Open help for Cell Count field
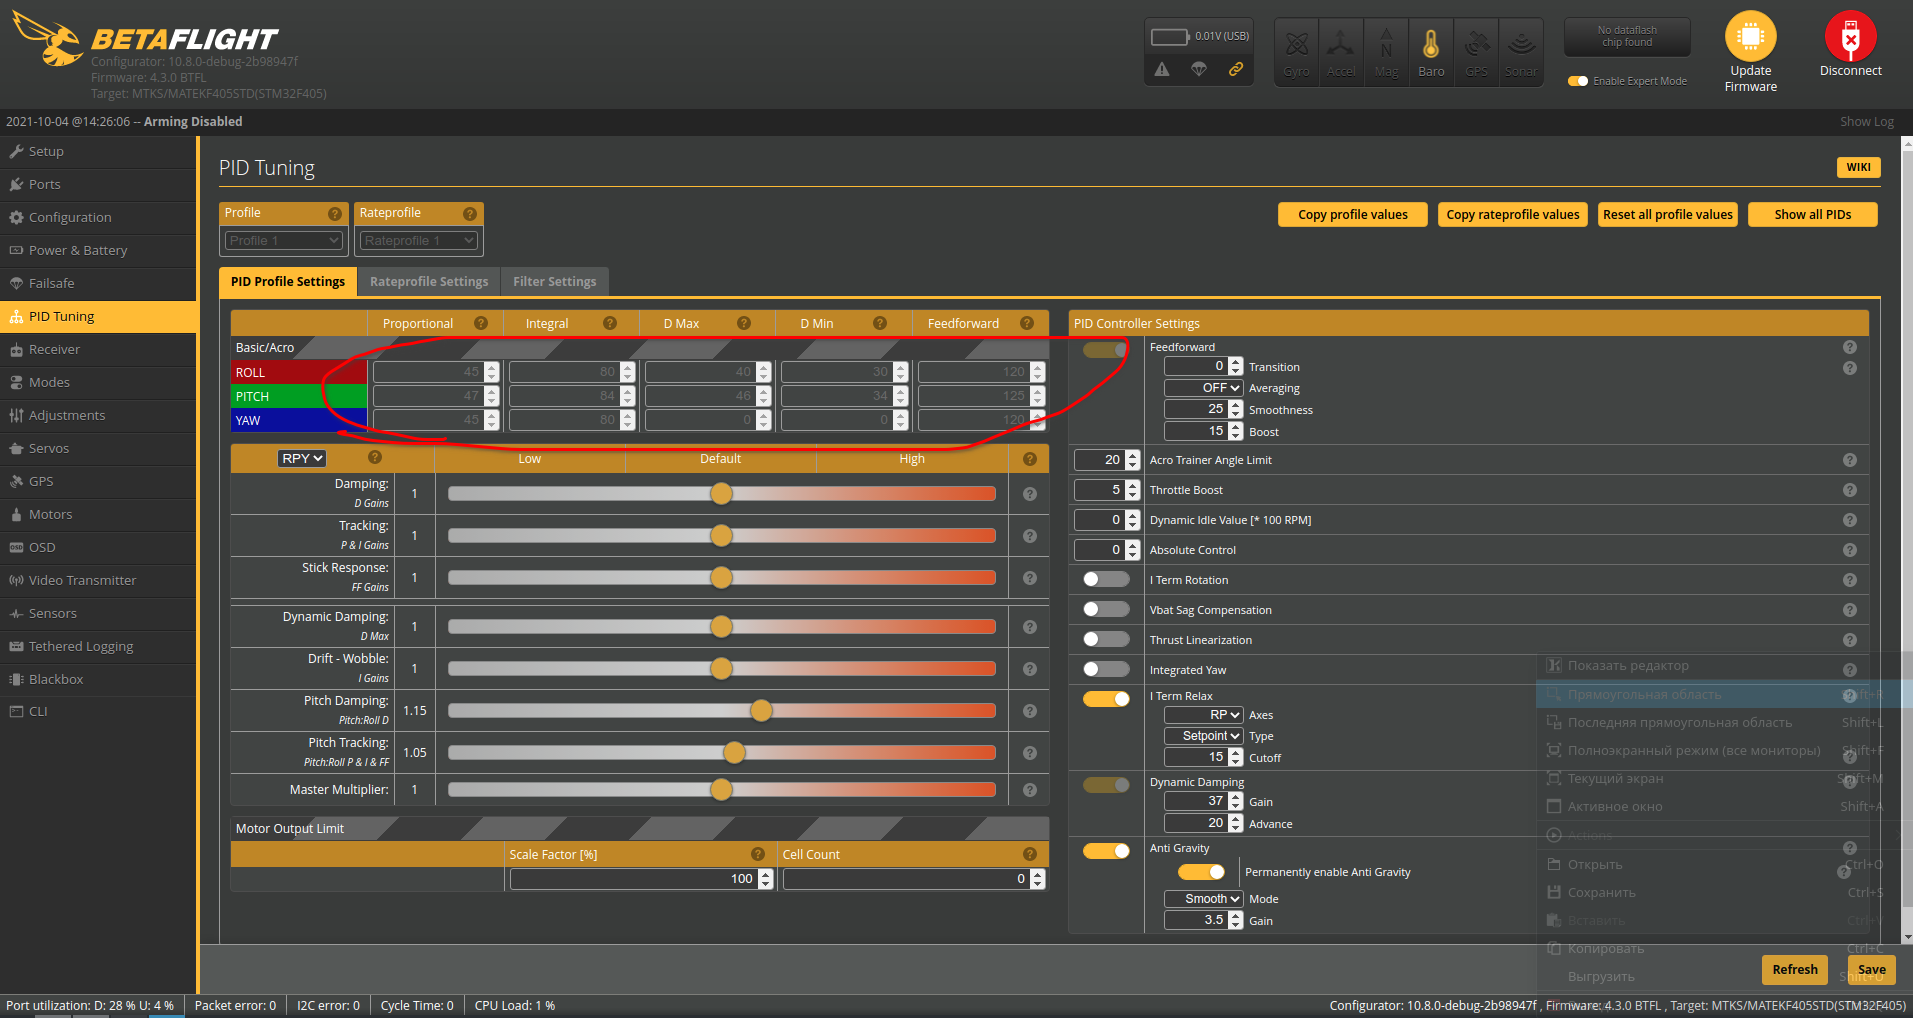 coord(1030,854)
